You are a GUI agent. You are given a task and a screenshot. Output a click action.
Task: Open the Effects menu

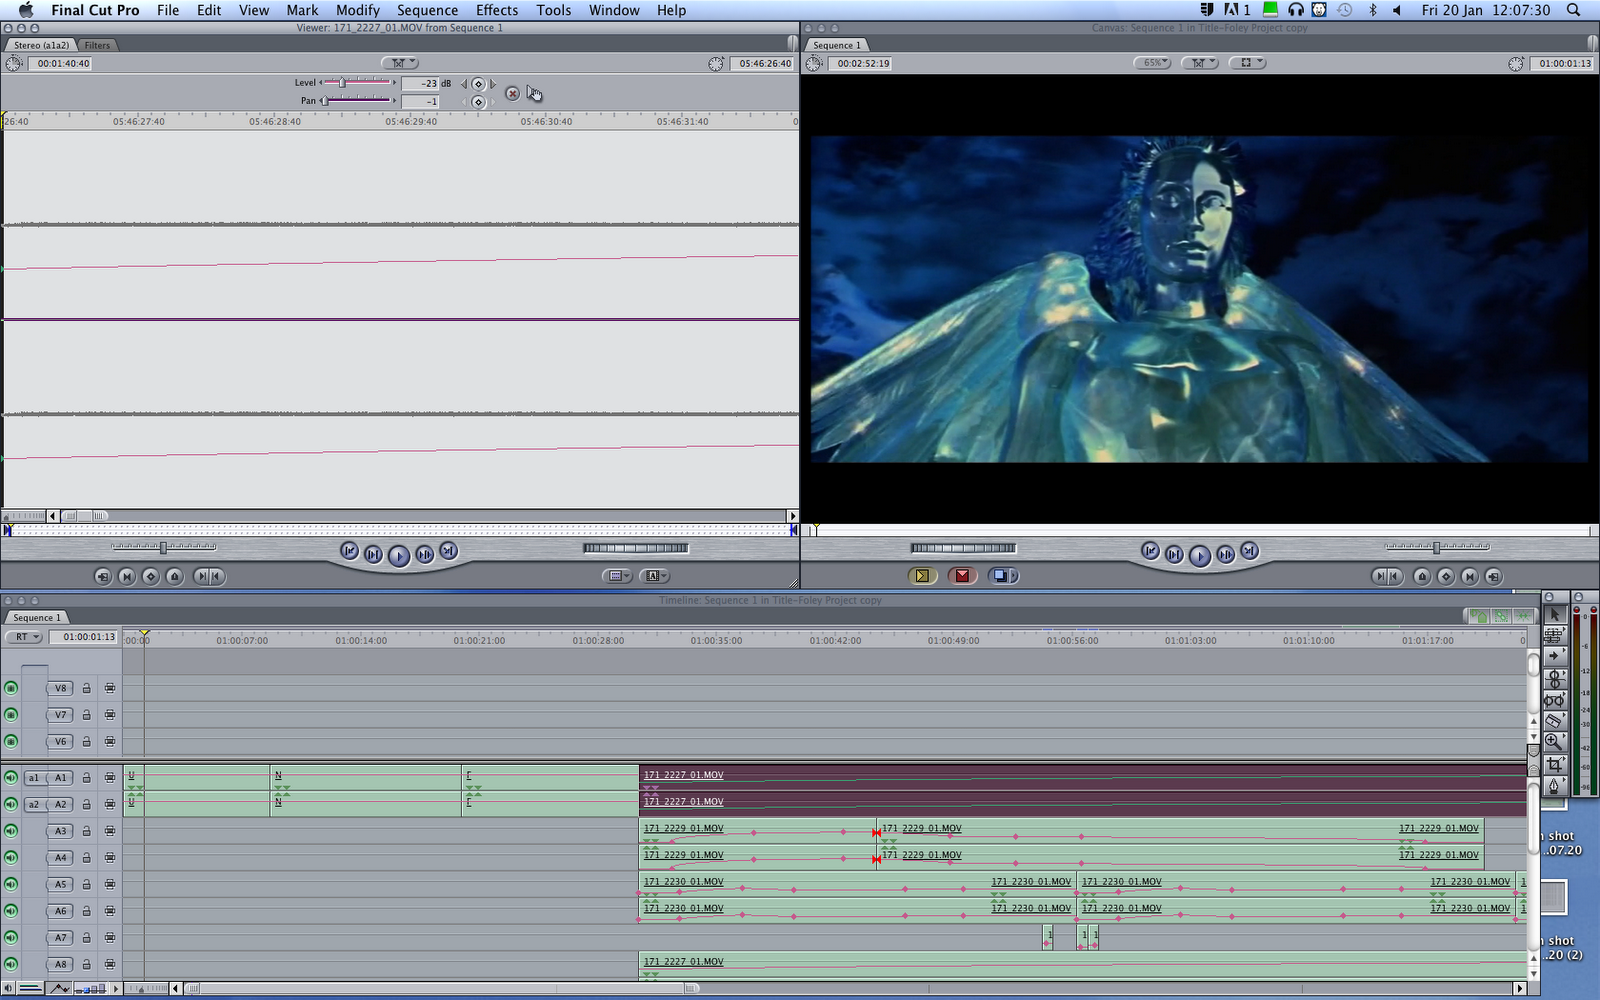coord(497,10)
